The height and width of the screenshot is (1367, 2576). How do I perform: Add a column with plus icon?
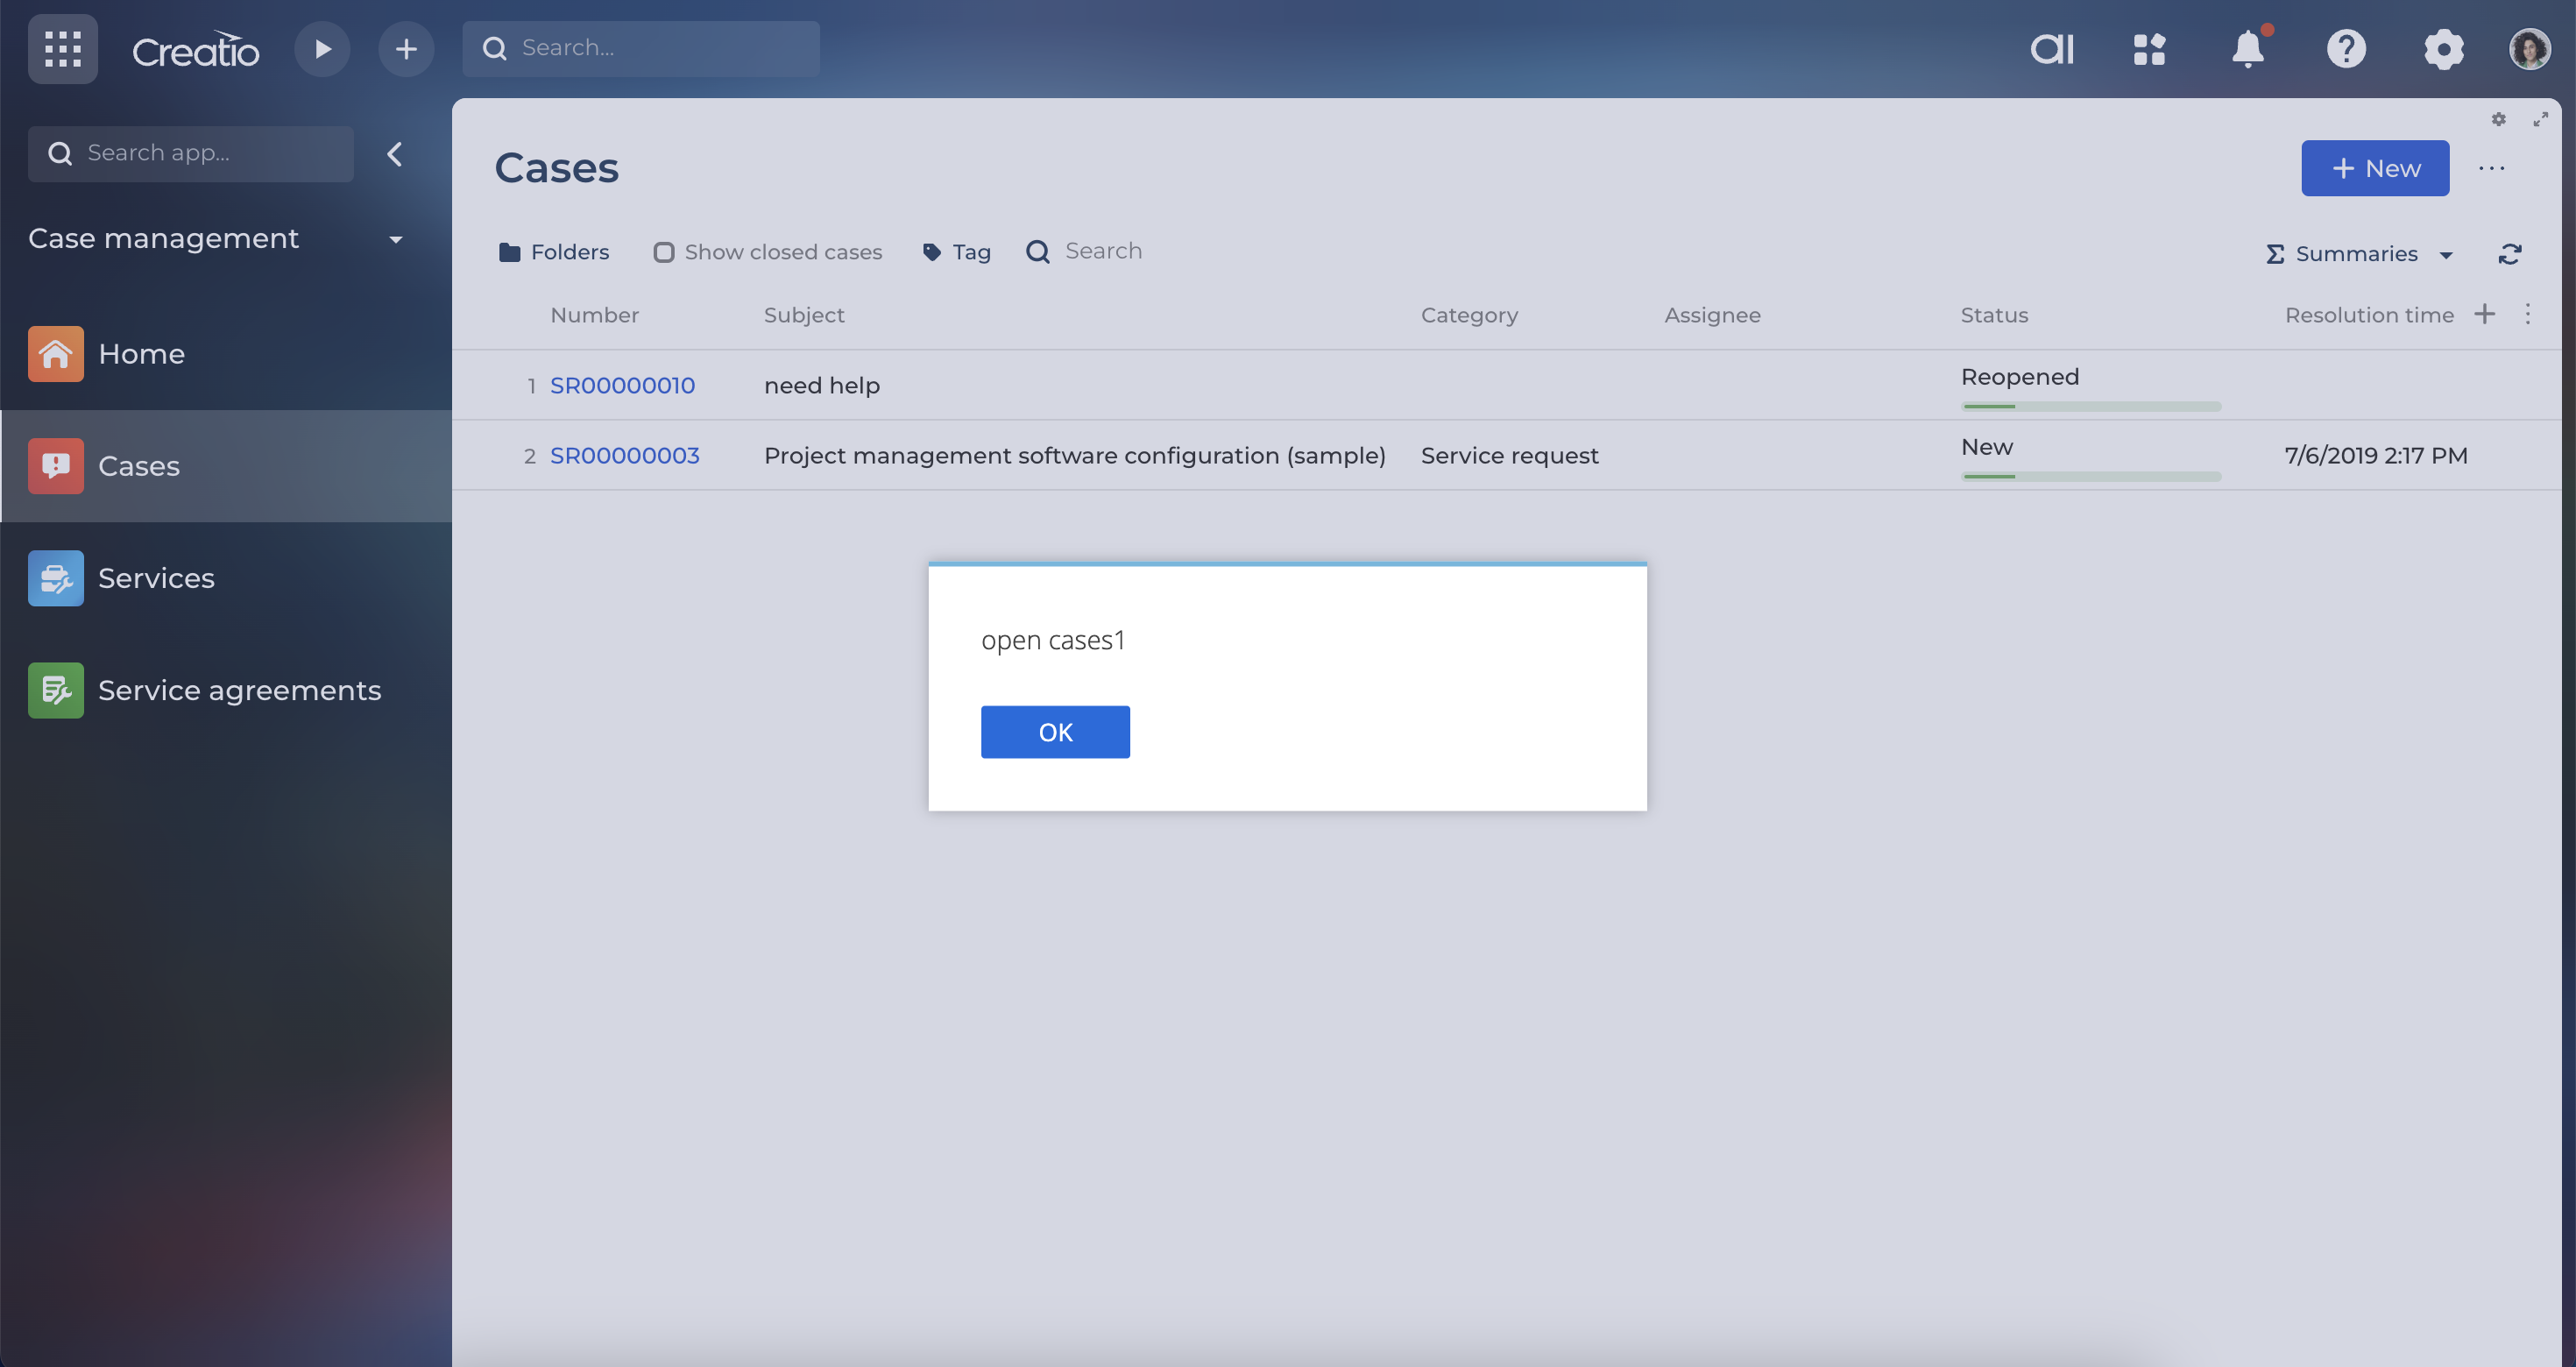[x=2485, y=314]
